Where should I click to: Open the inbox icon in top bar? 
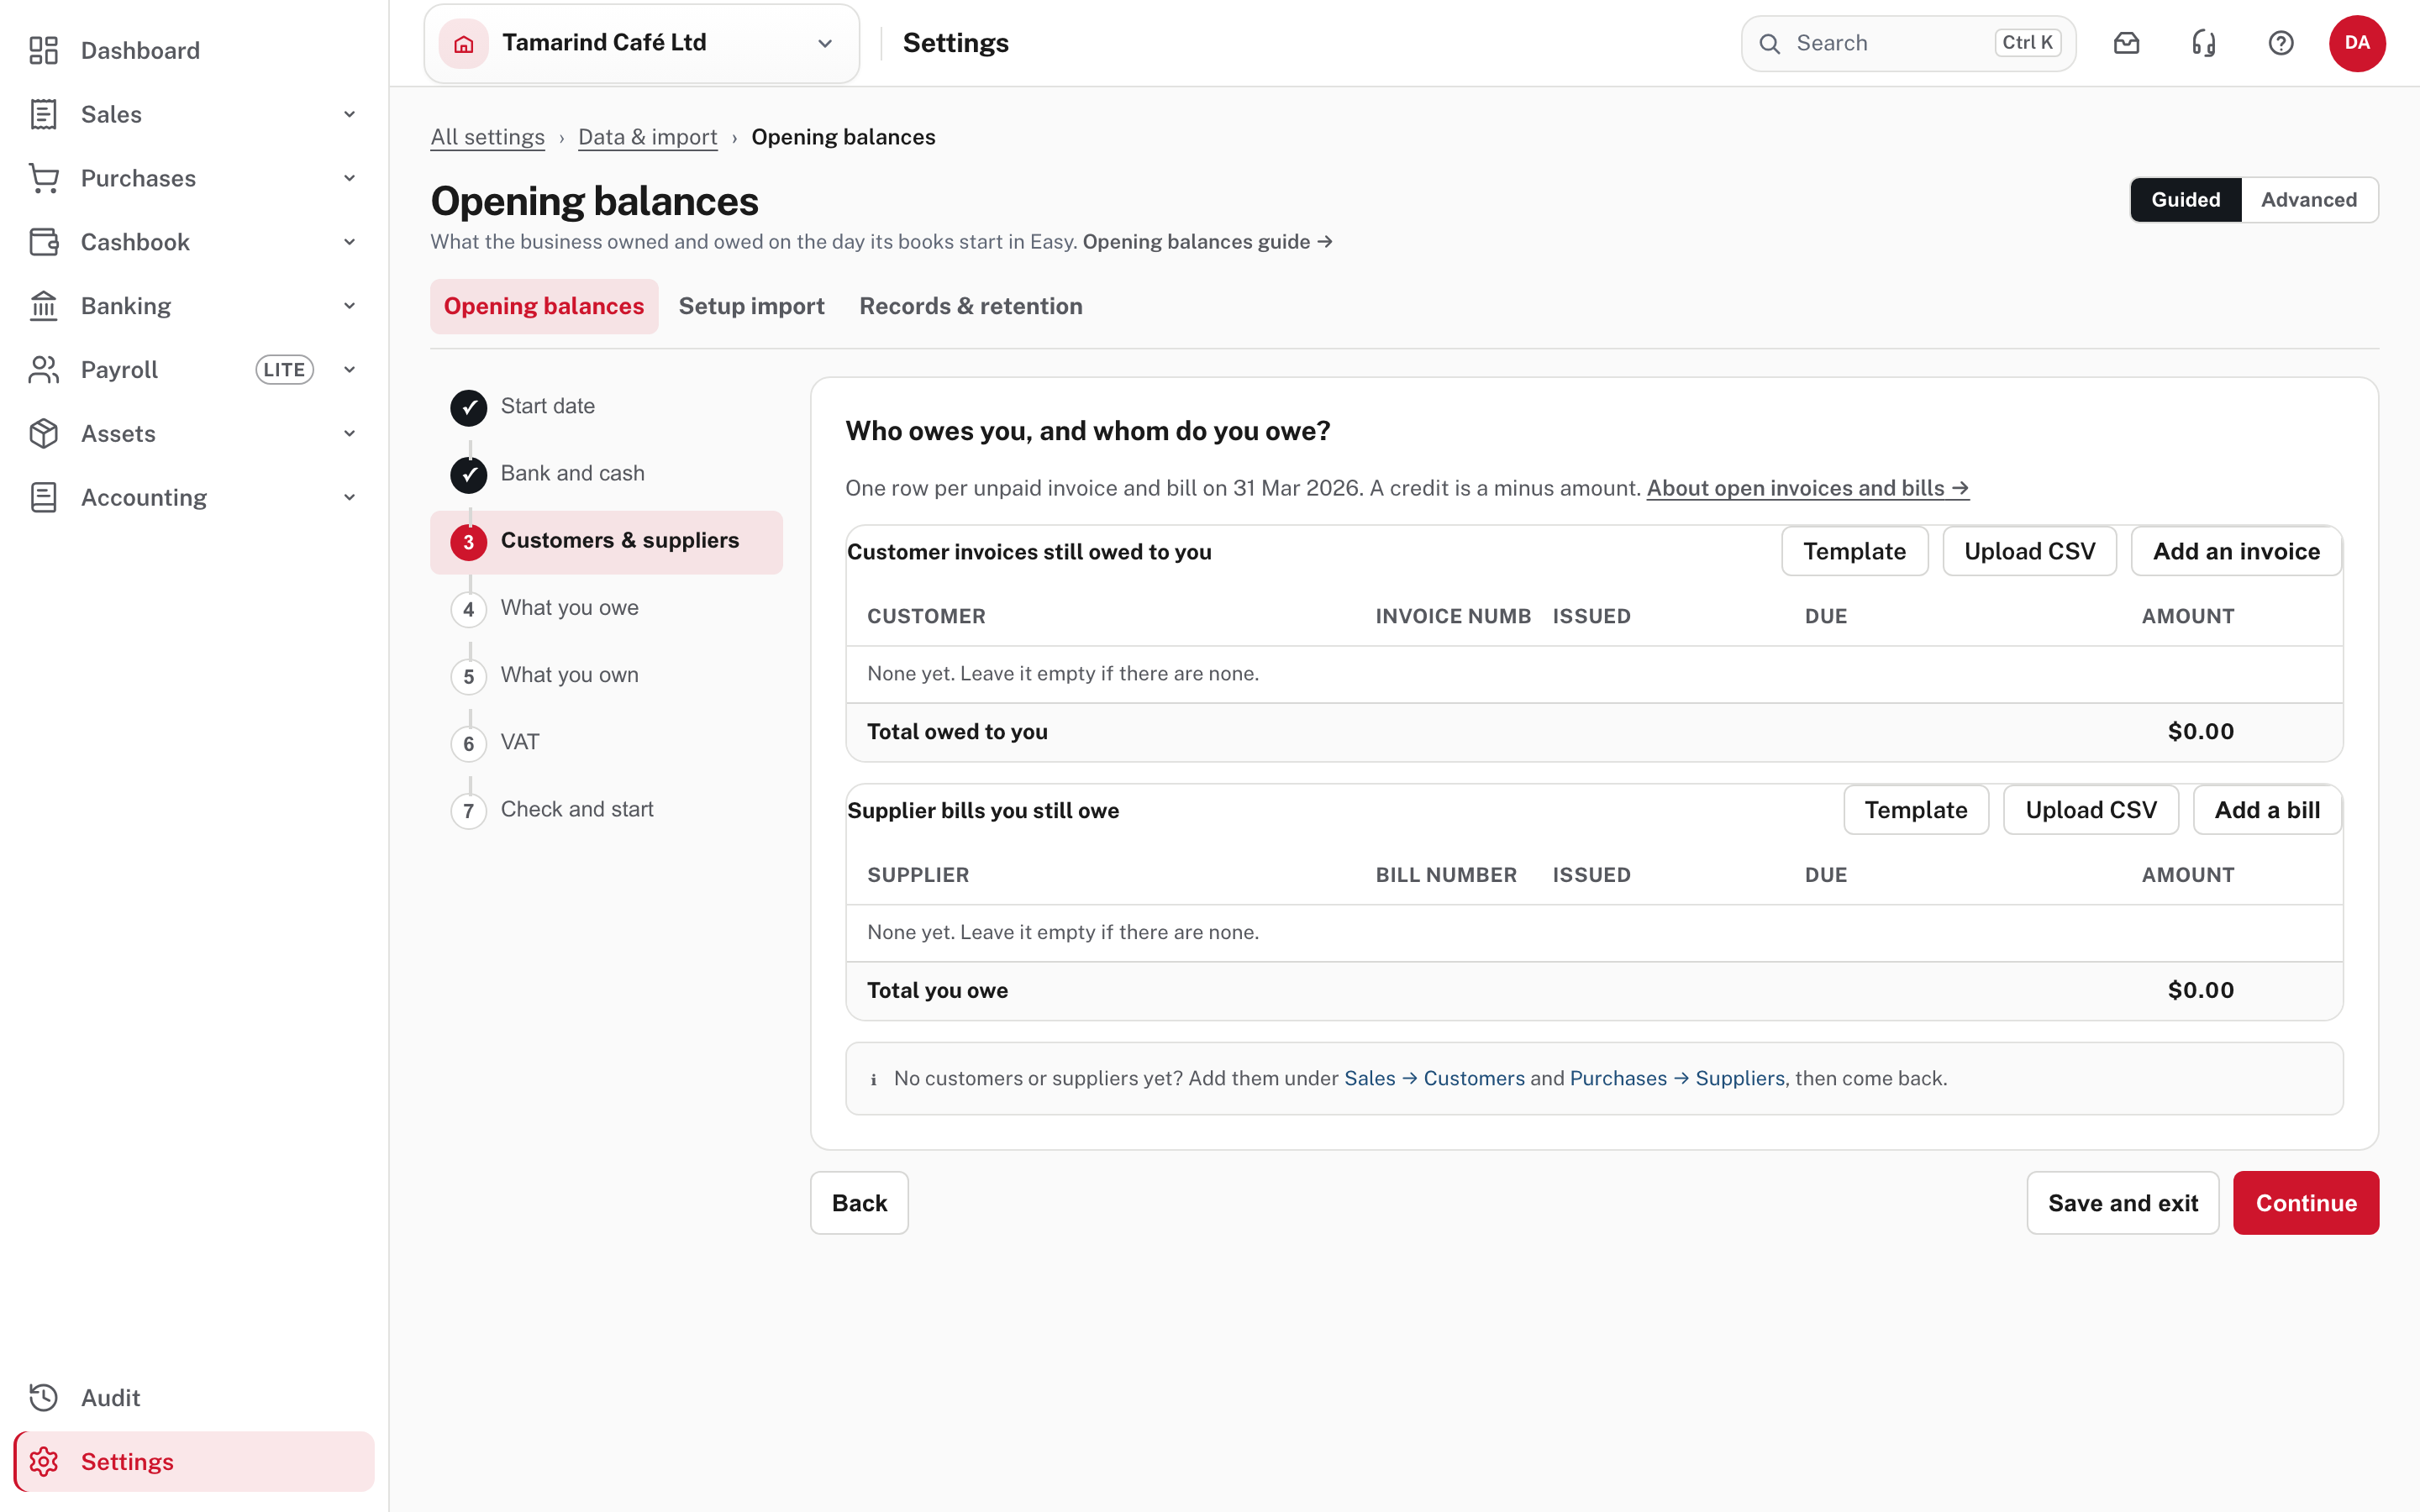tap(2126, 43)
